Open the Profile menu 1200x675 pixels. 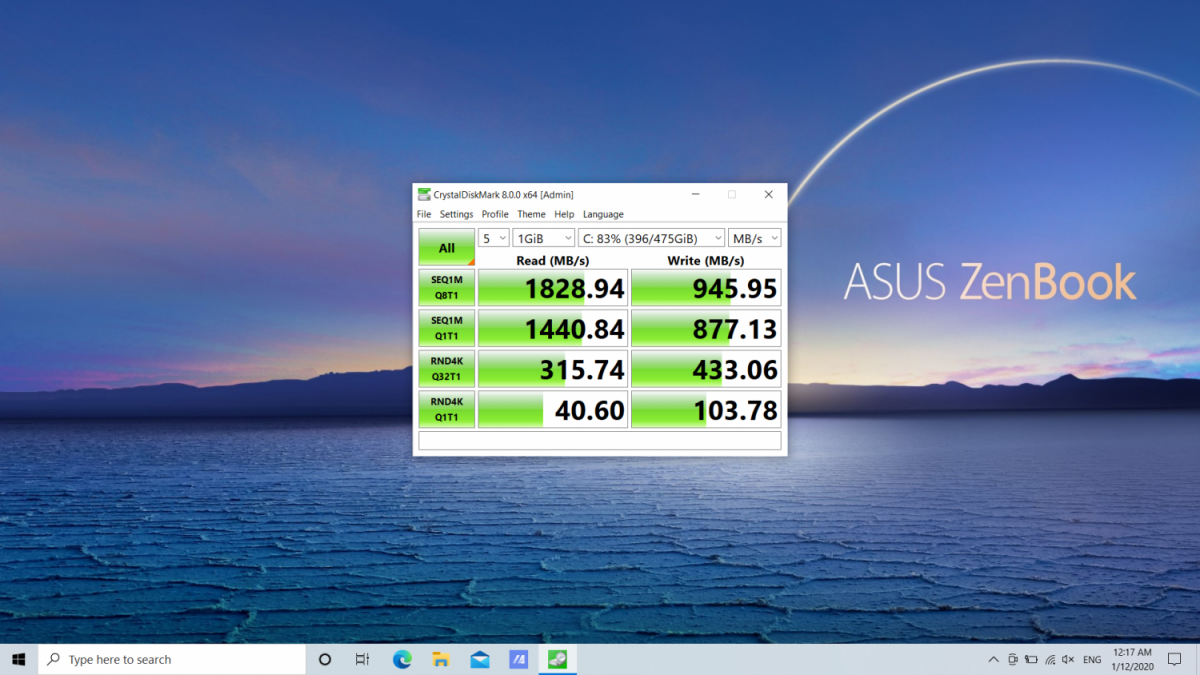click(495, 214)
